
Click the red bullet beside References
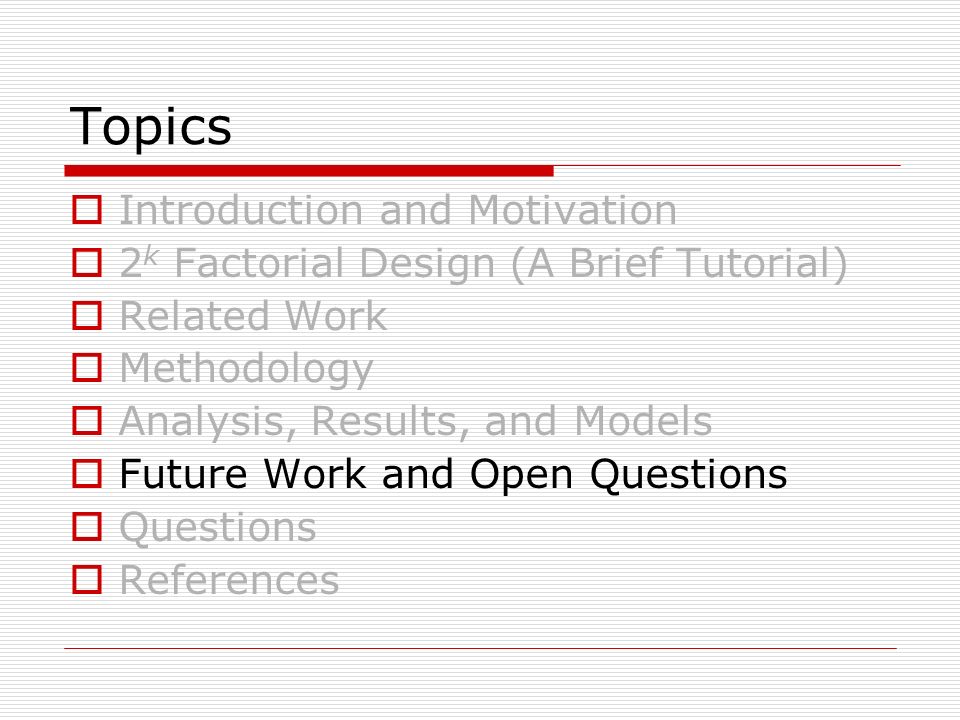[x=87, y=579]
